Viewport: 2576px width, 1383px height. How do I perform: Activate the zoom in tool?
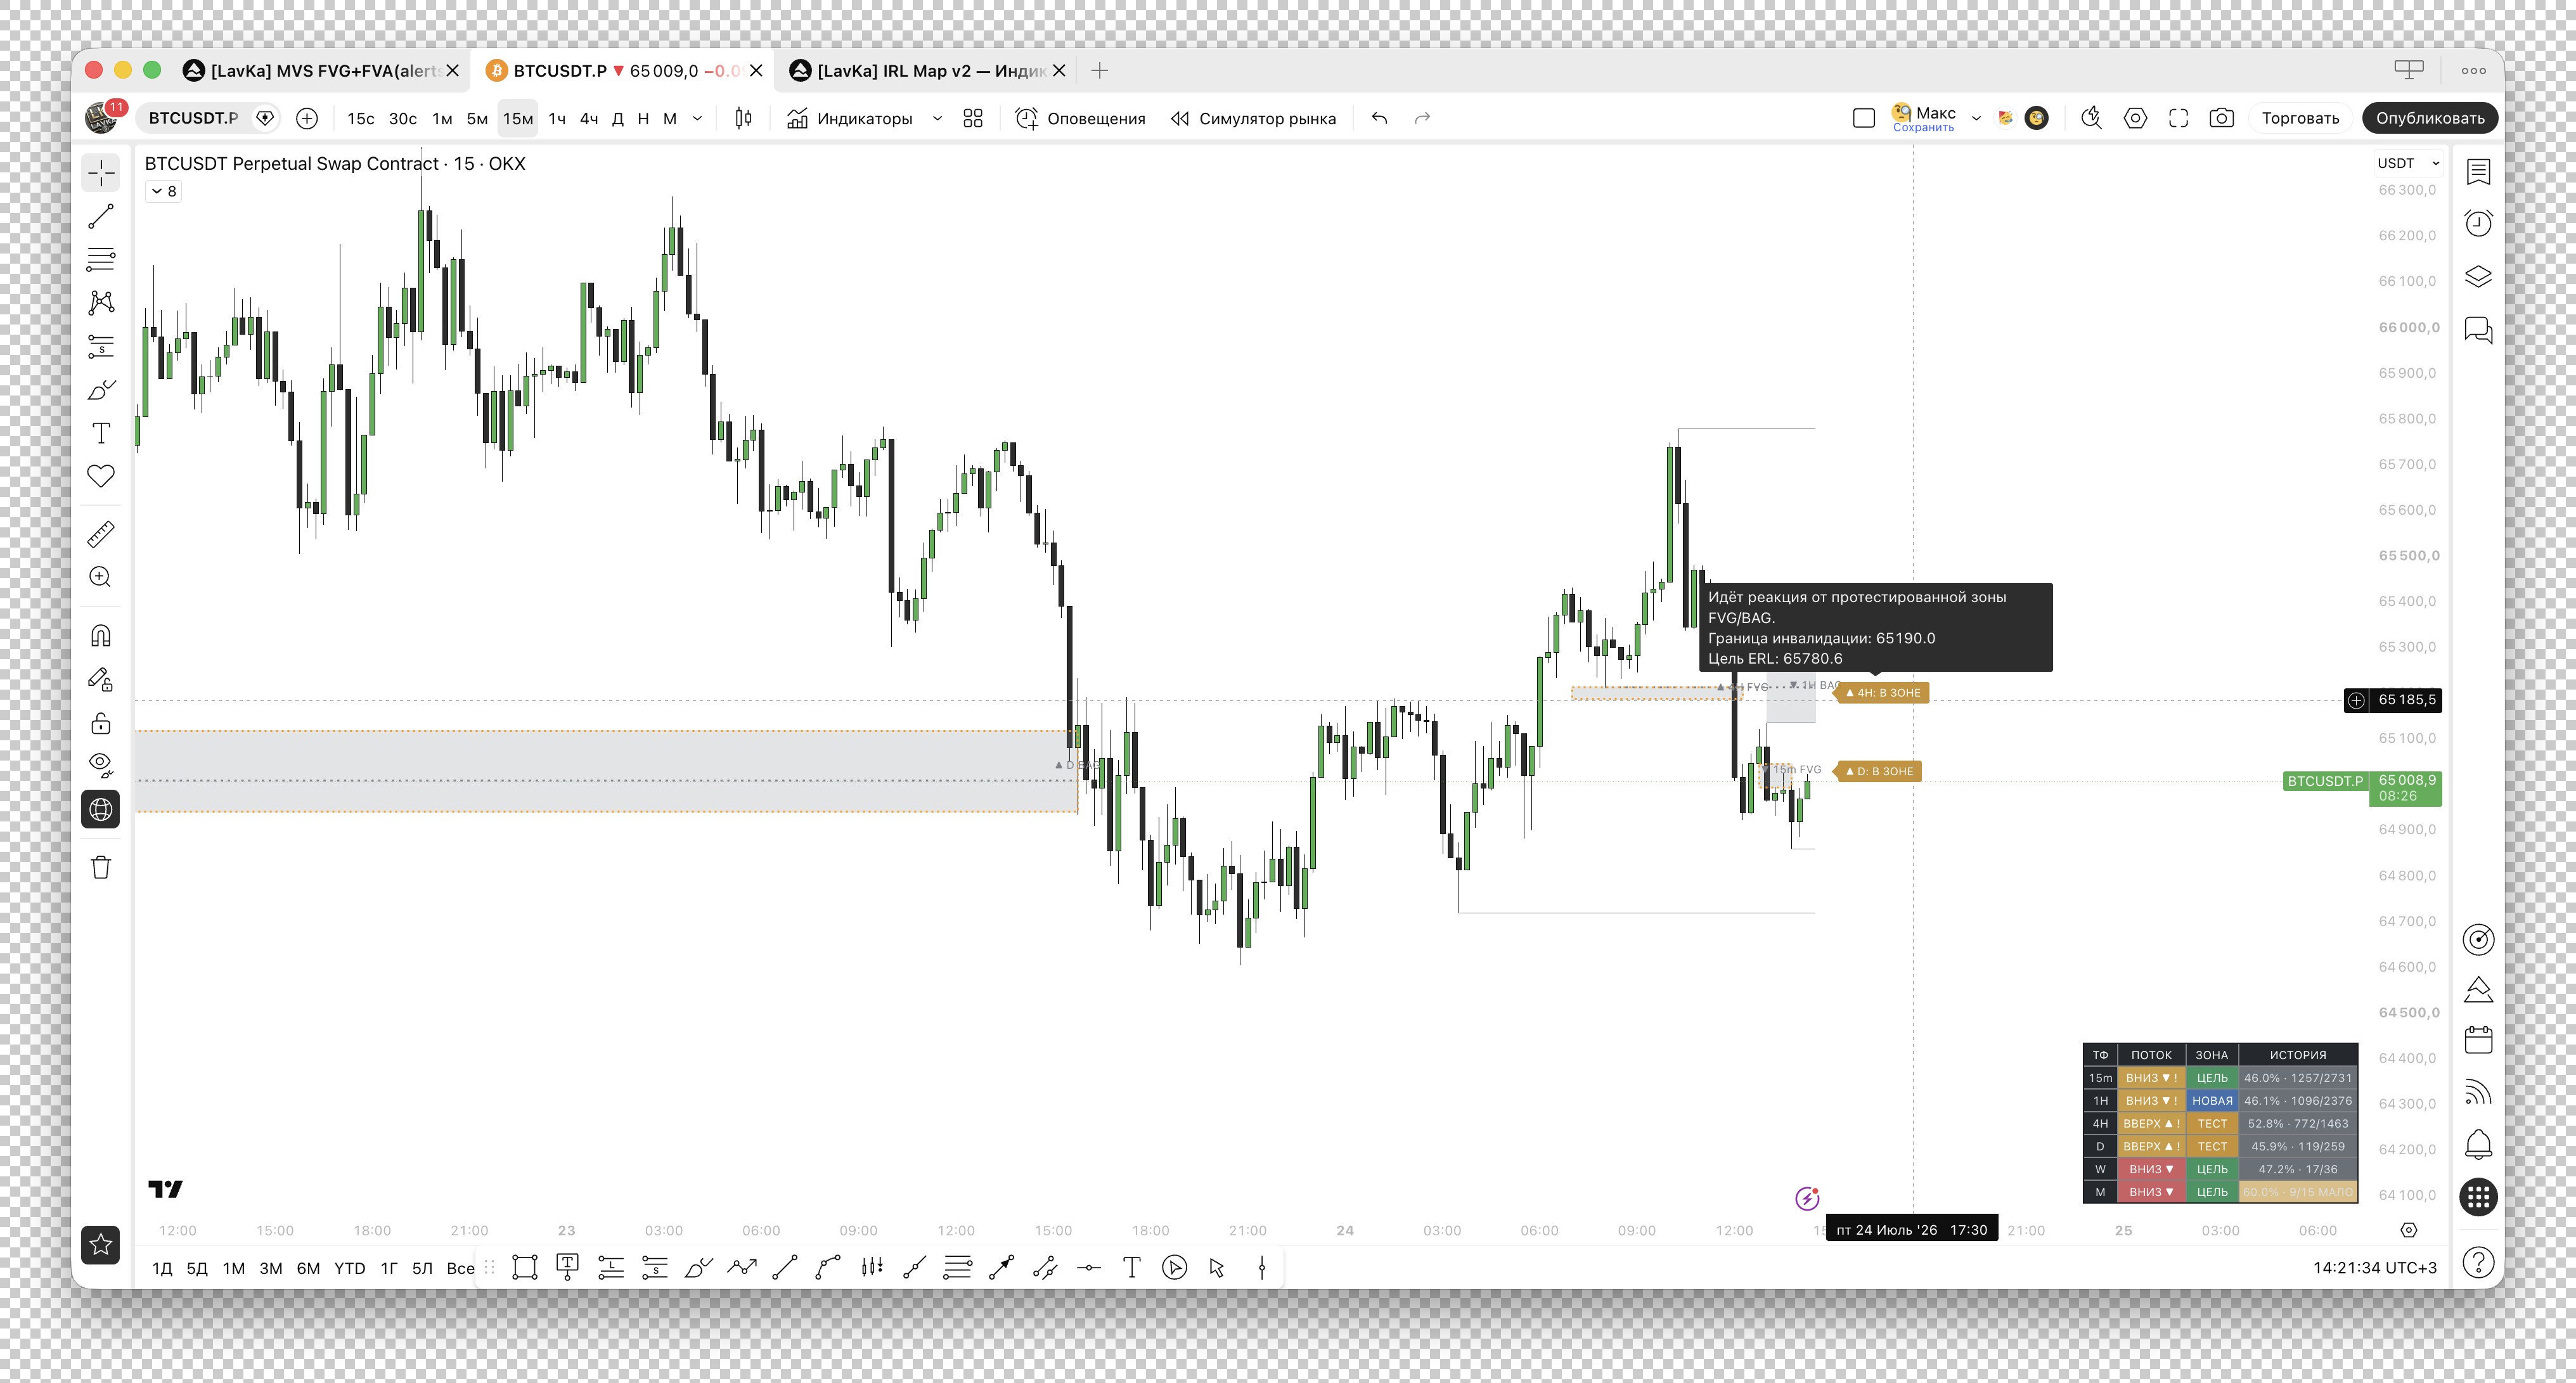click(x=101, y=577)
